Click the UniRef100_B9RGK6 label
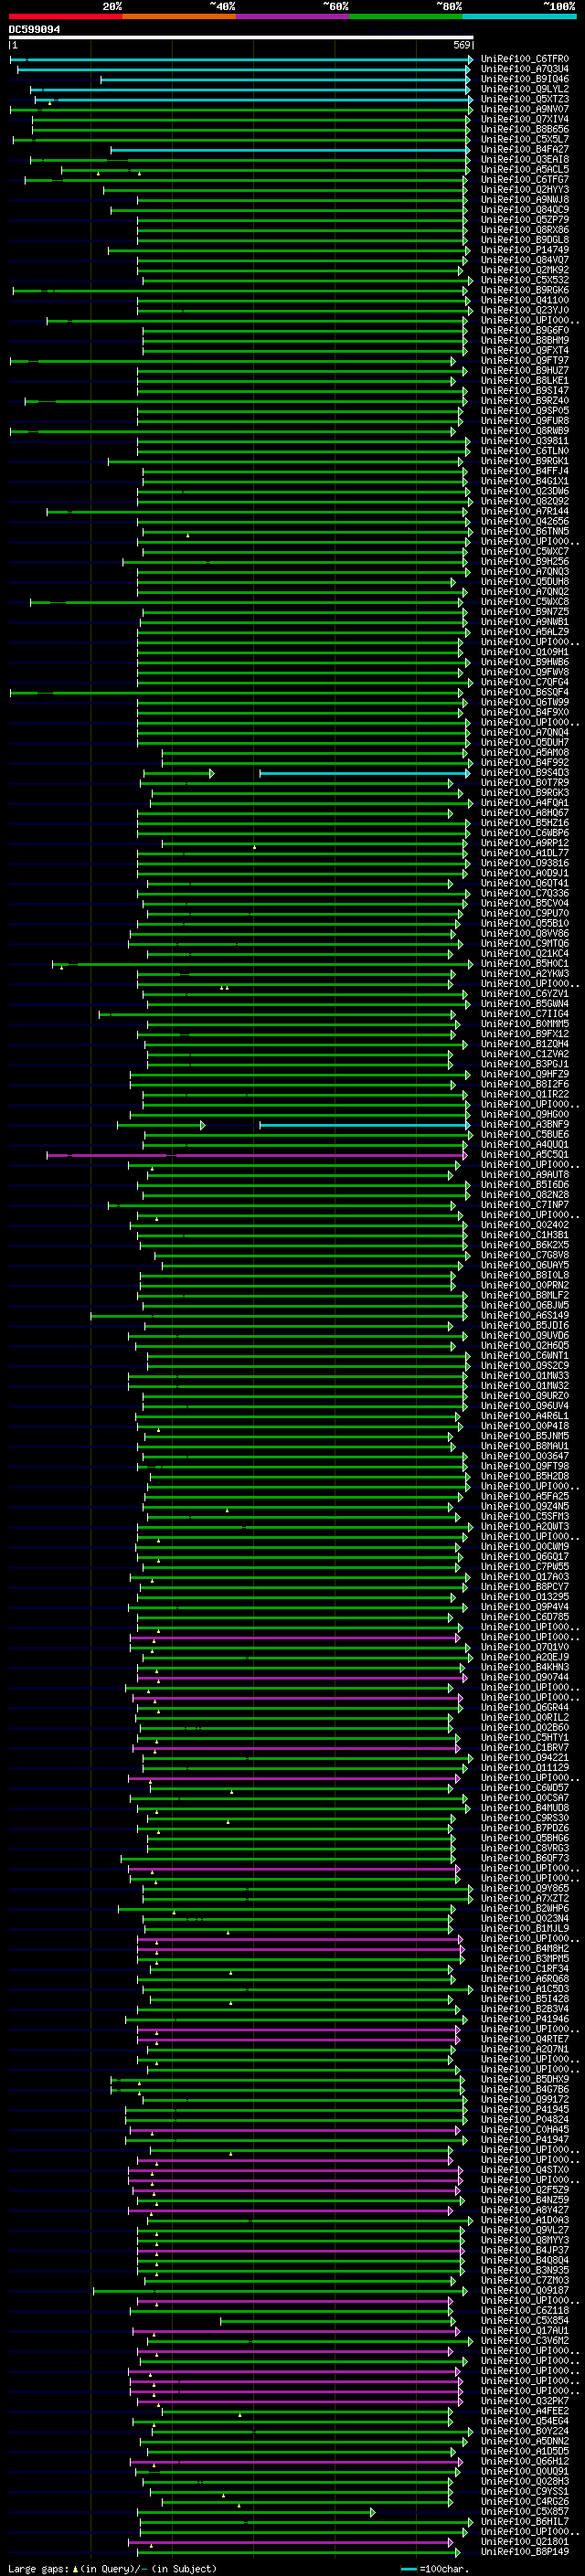585x2576 pixels. [524, 290]
